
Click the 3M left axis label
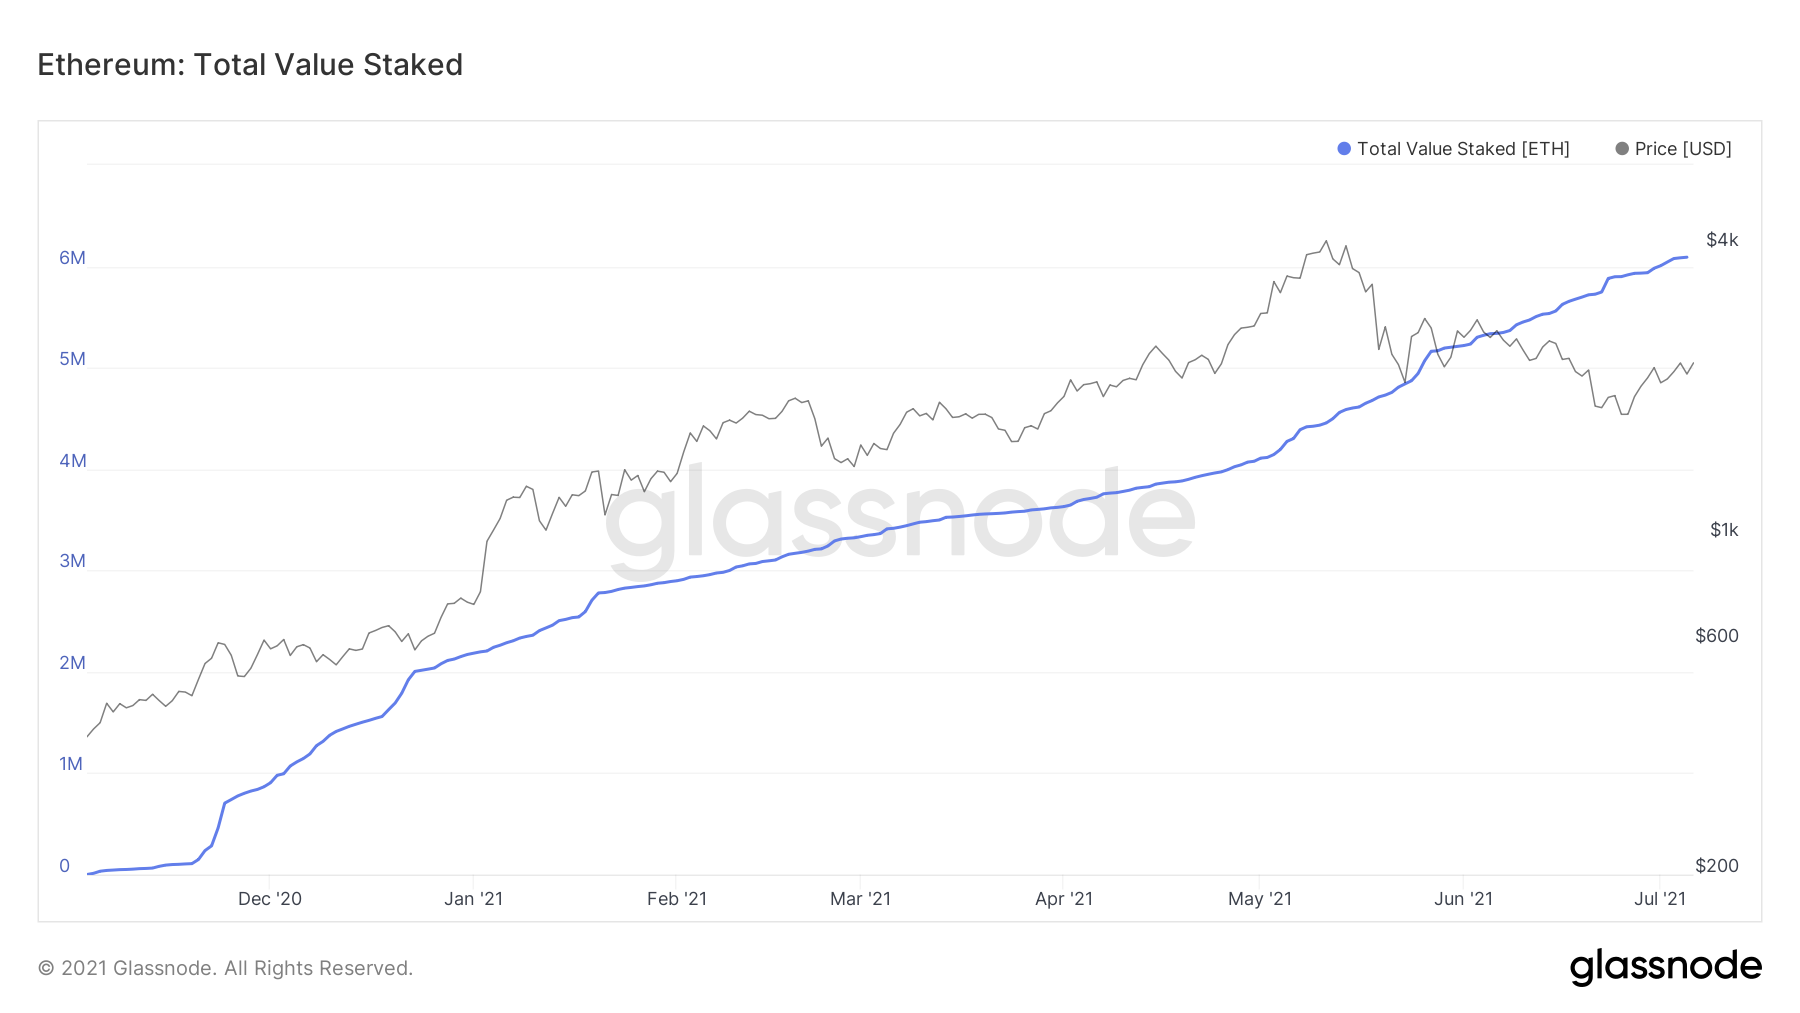click(x=72, y=561)
